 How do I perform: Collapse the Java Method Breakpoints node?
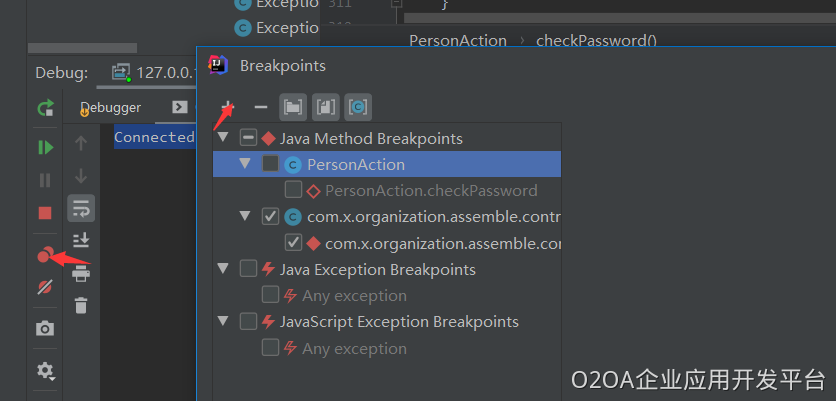pyautogui.click(x=222, y=138)
